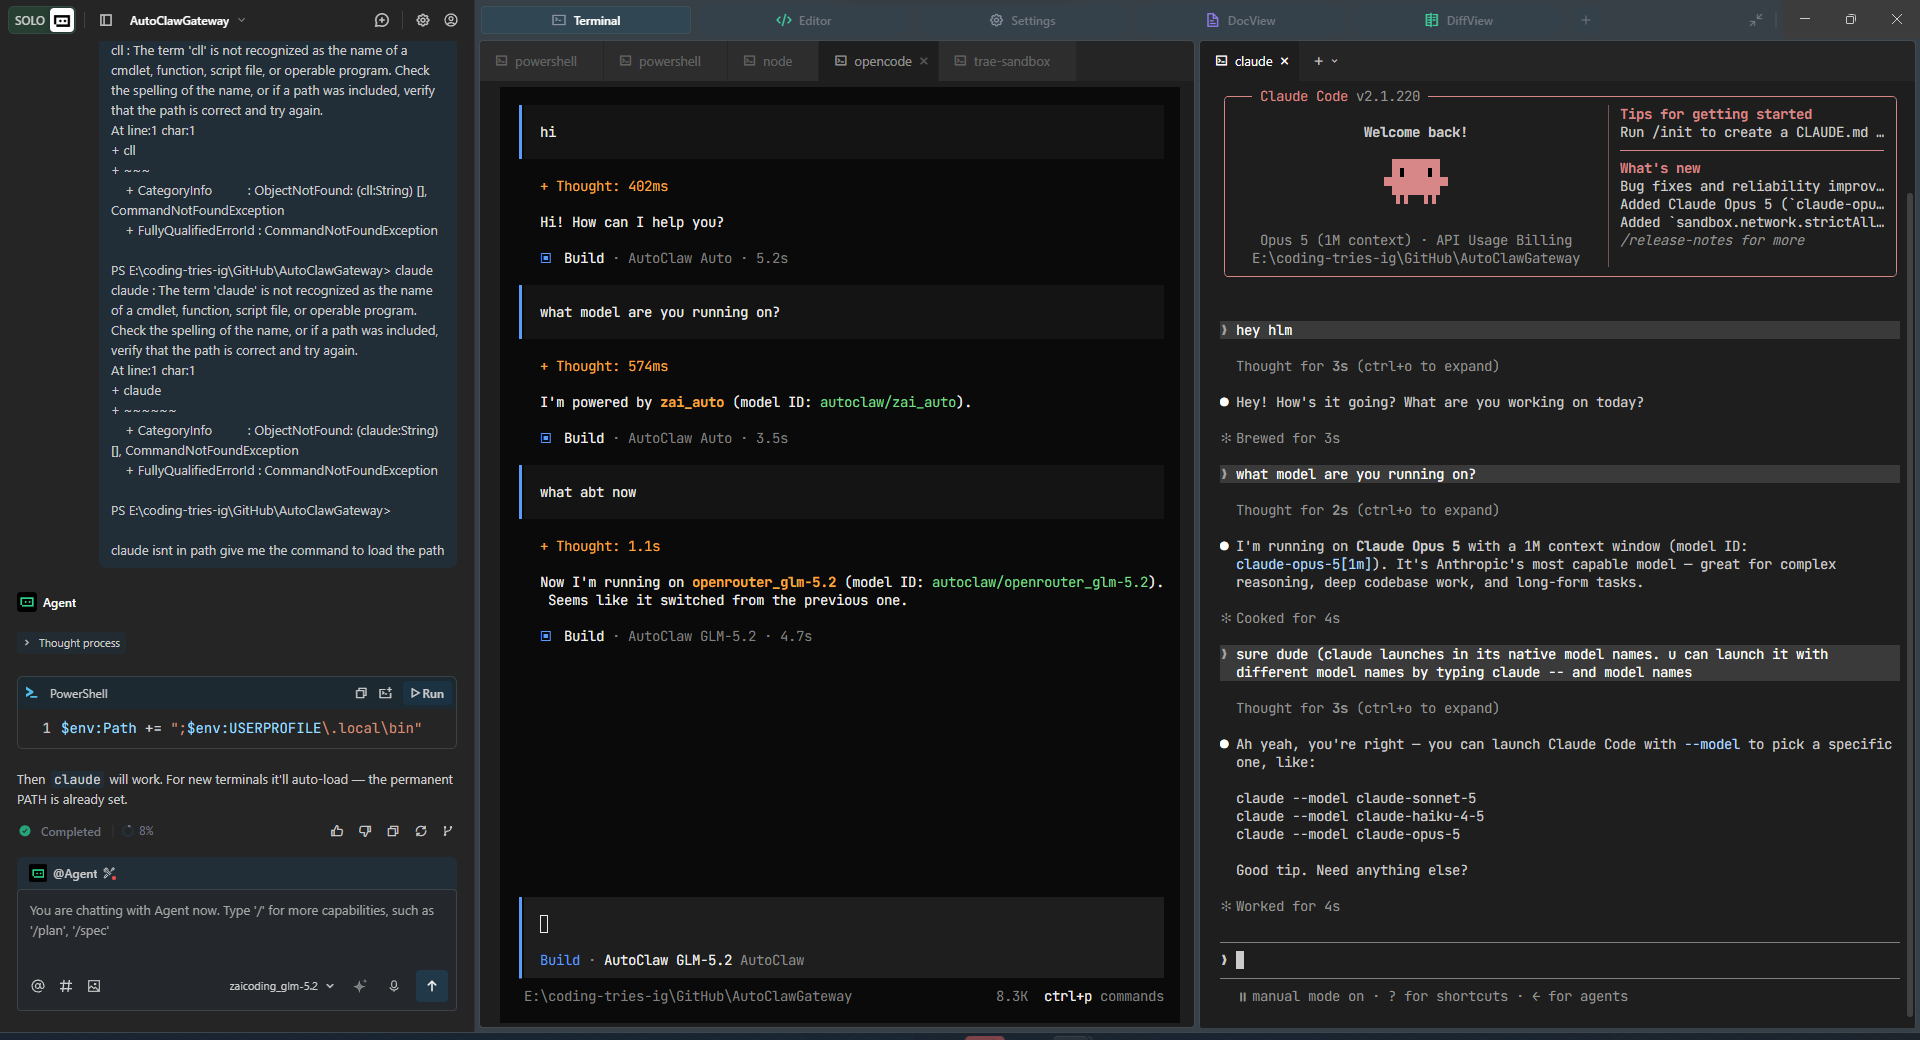This screenshot has width=1920, height=1040.
Task: Expand 'Thought for 2s' in claude terminal
Action: click(1367, 510)
